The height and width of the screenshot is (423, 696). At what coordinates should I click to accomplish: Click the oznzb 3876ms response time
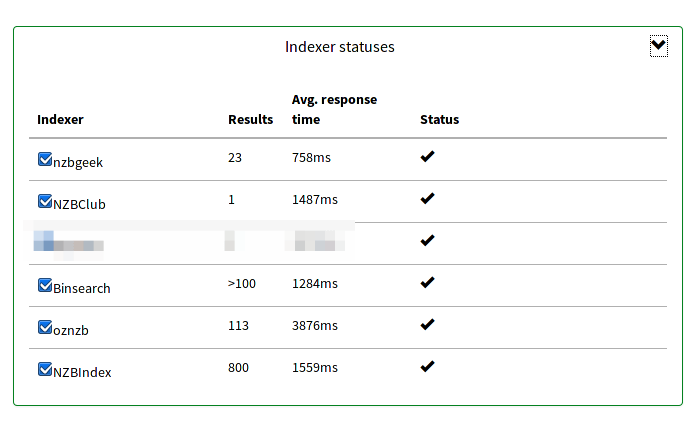pyautogui.click(x=315, y=325)
